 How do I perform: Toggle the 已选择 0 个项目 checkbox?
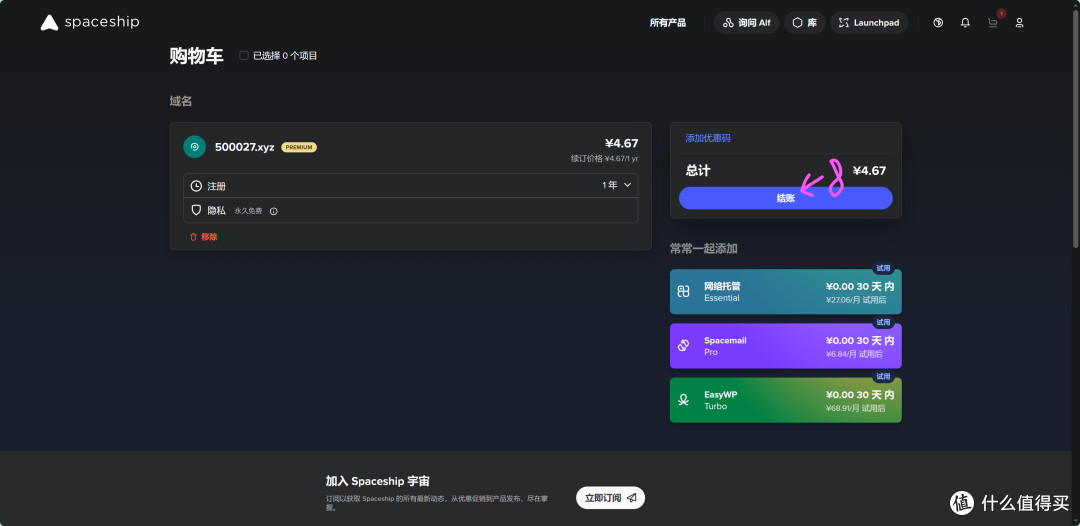244,56
